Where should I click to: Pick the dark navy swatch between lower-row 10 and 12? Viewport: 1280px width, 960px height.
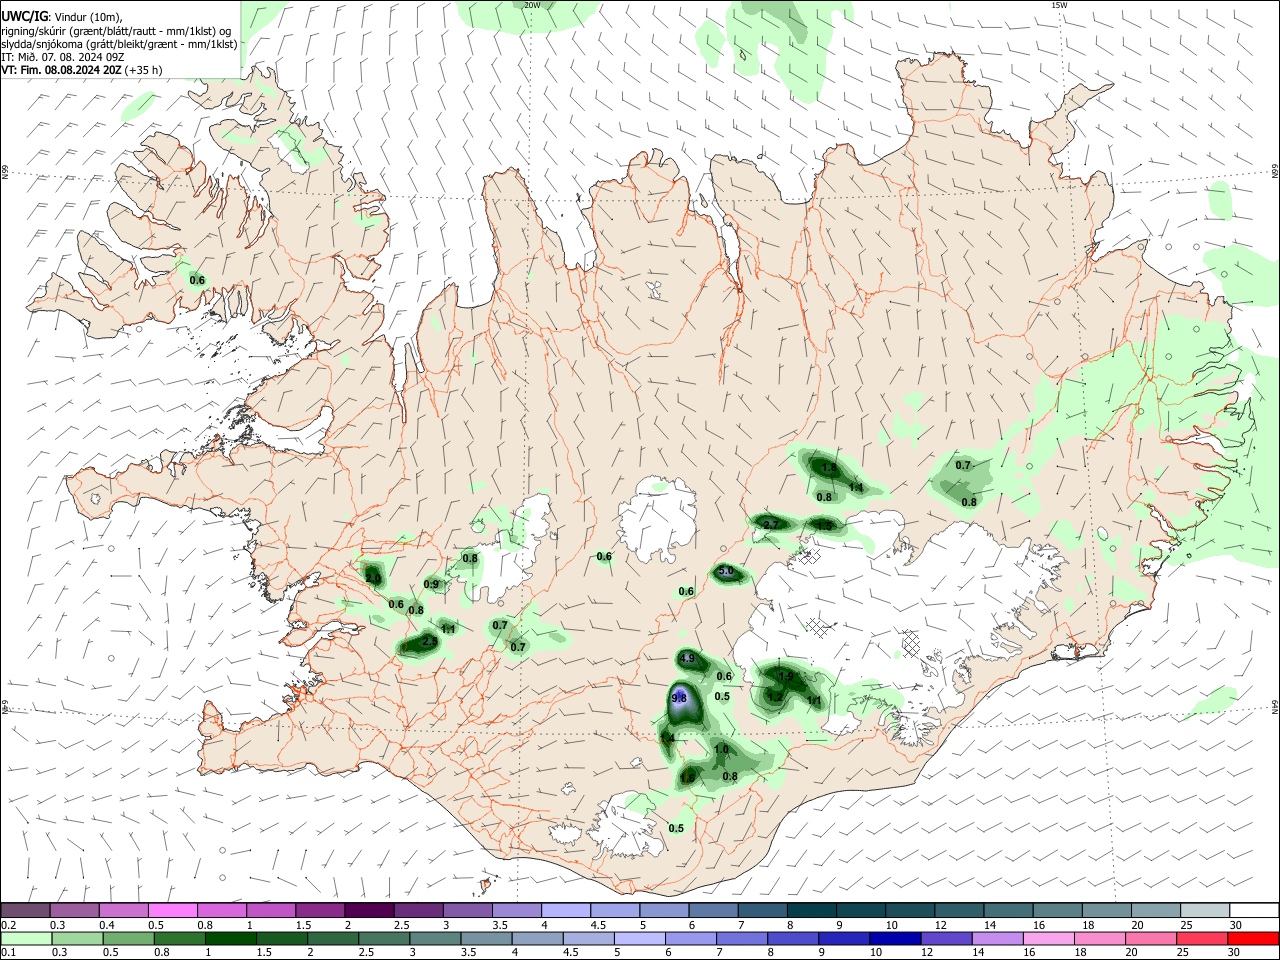pos(894,938)
